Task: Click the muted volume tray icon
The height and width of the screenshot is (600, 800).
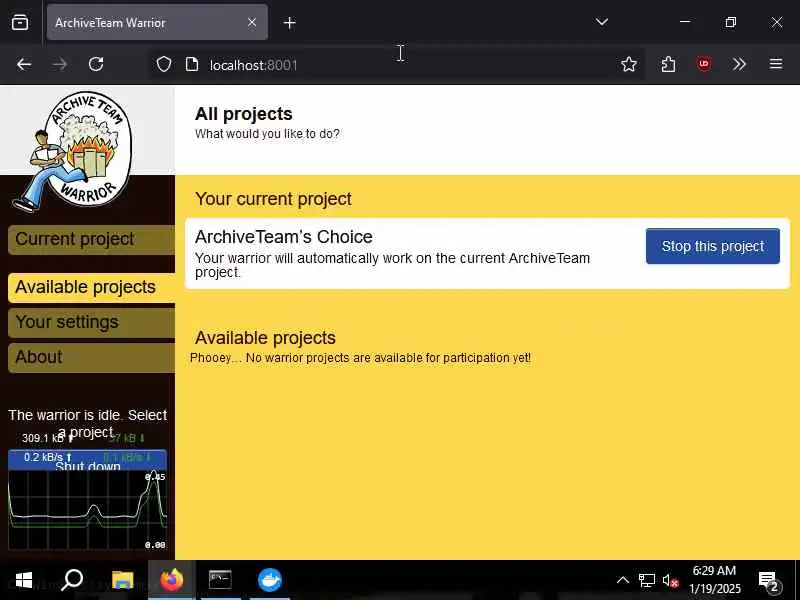Action: [670, 581]
